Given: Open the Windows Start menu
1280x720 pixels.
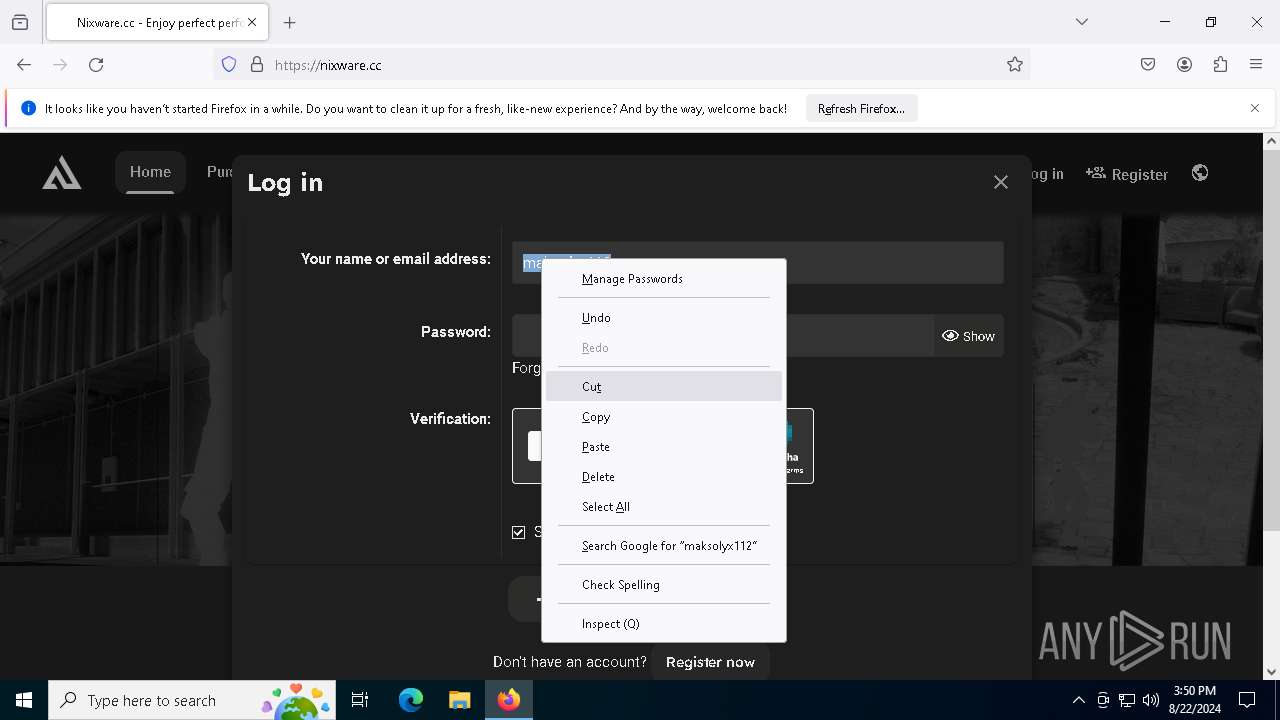Looking at the screenshot, I should coord(24,700).
